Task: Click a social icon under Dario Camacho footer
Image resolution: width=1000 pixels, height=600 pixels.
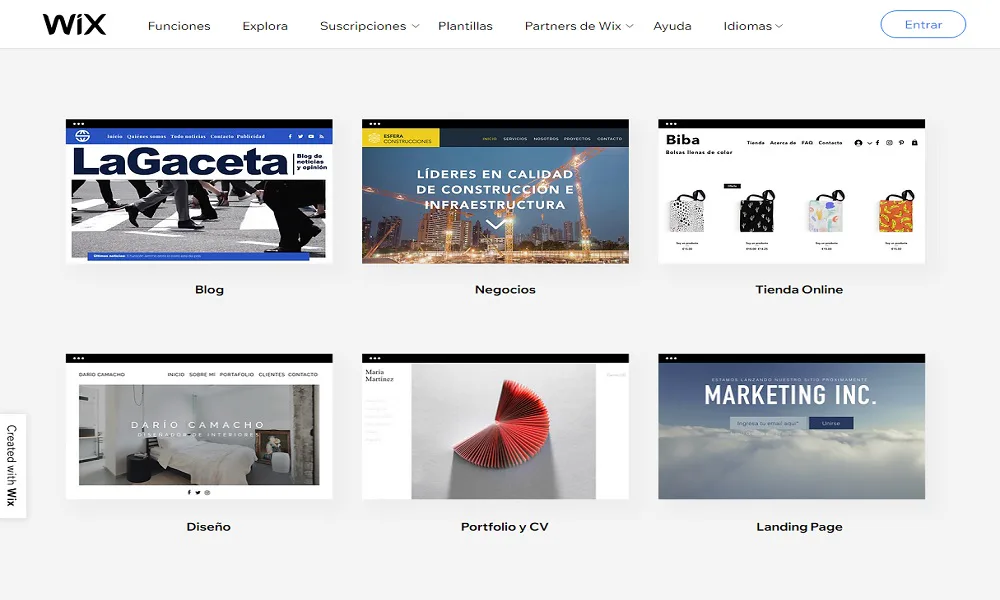Action: point(190,492)
